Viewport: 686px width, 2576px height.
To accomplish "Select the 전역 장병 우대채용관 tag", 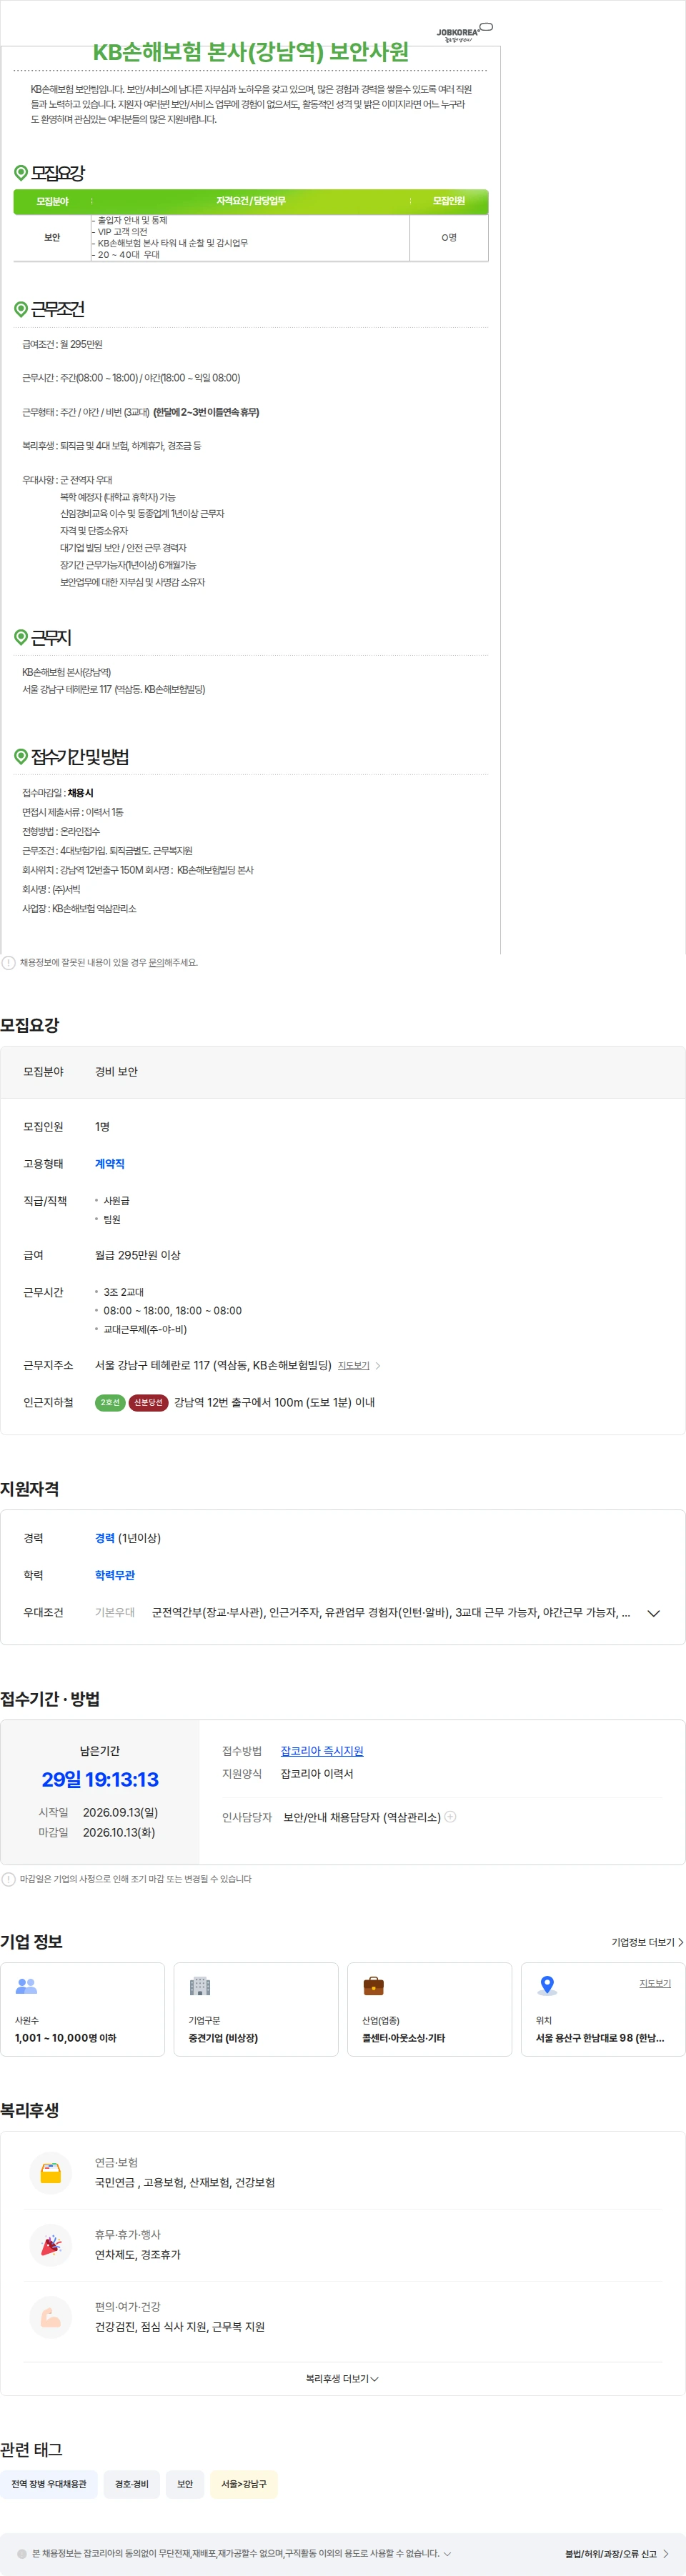I will (49, 2484).
